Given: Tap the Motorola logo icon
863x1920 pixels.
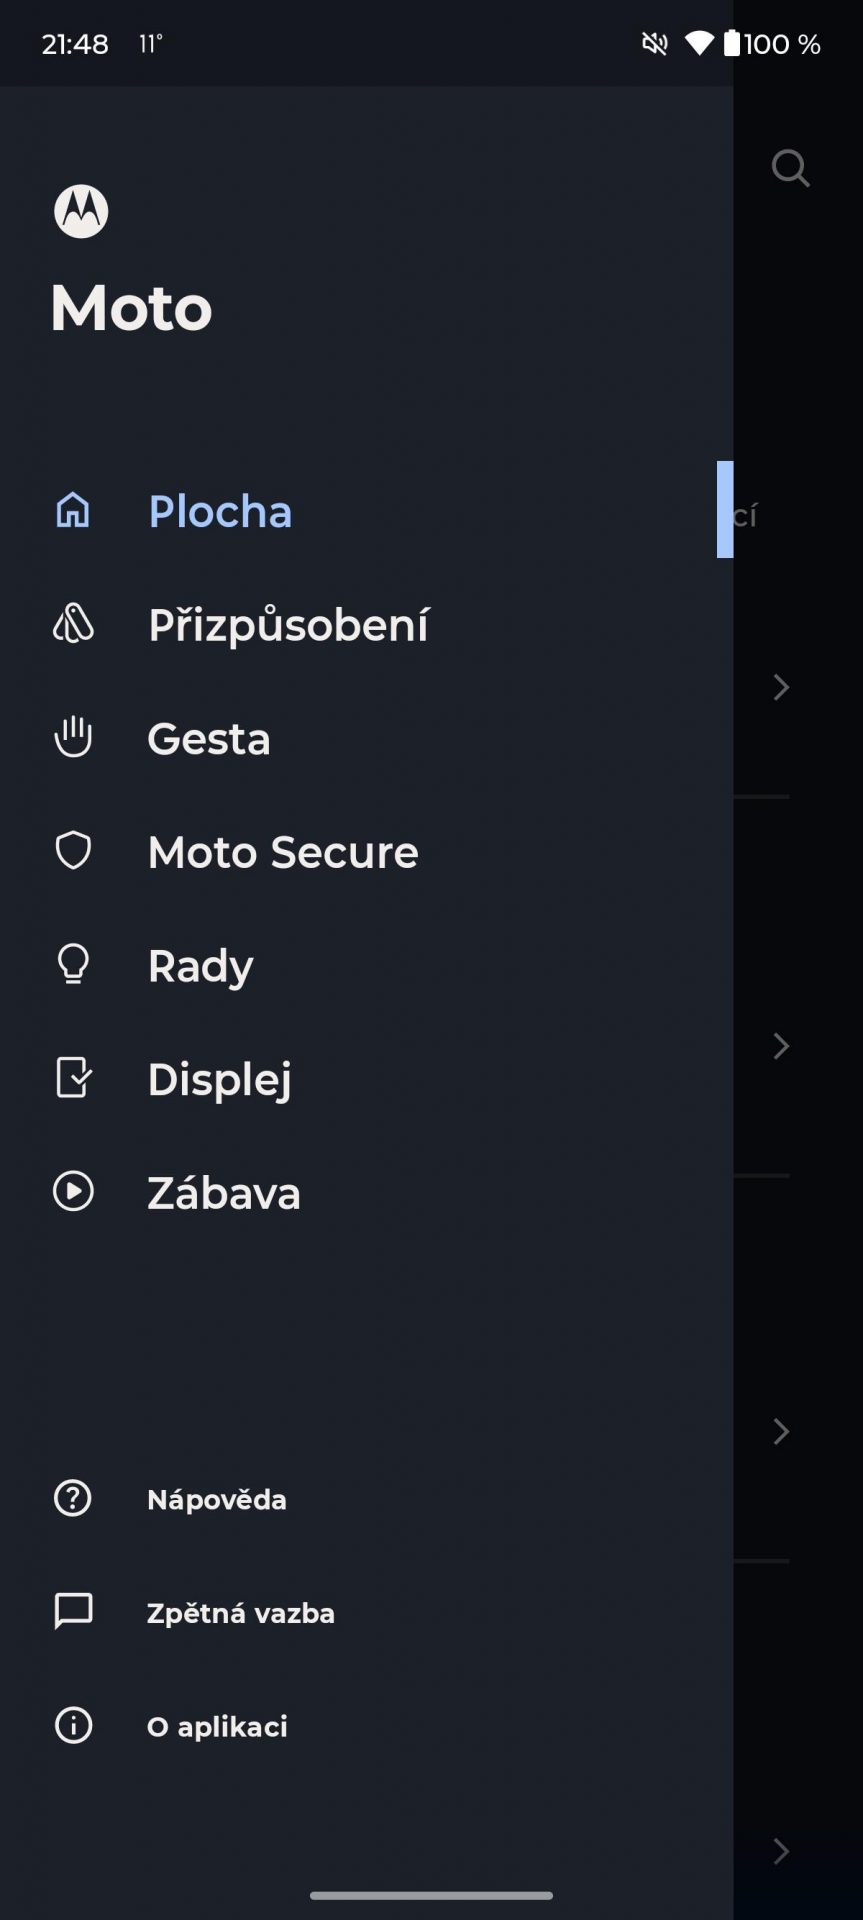Looking at the screenshot, I should point(81,211).
